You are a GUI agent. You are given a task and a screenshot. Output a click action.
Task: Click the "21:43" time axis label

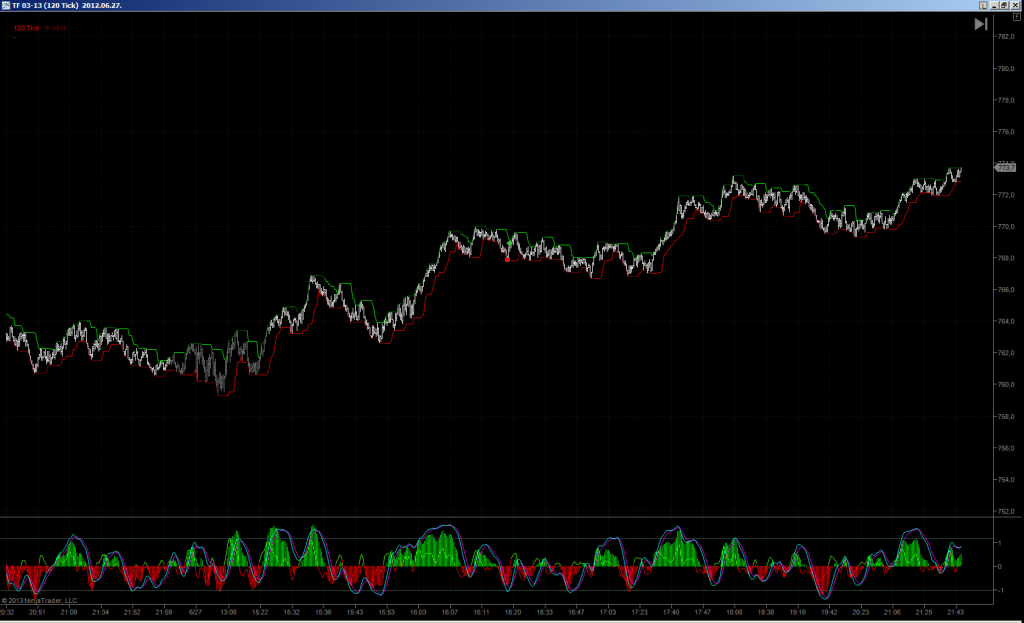coord(955,613)
